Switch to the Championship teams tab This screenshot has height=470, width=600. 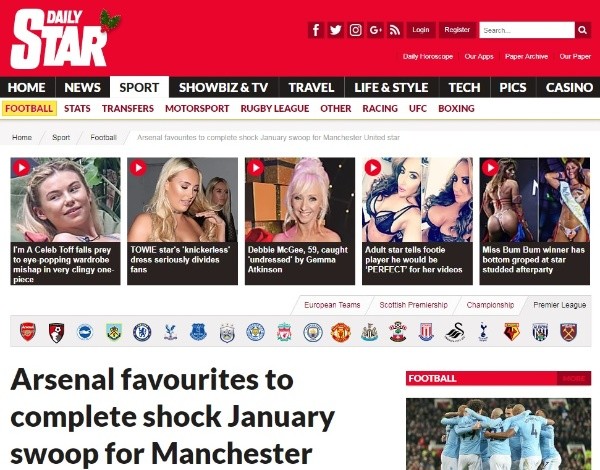[490, 305]
